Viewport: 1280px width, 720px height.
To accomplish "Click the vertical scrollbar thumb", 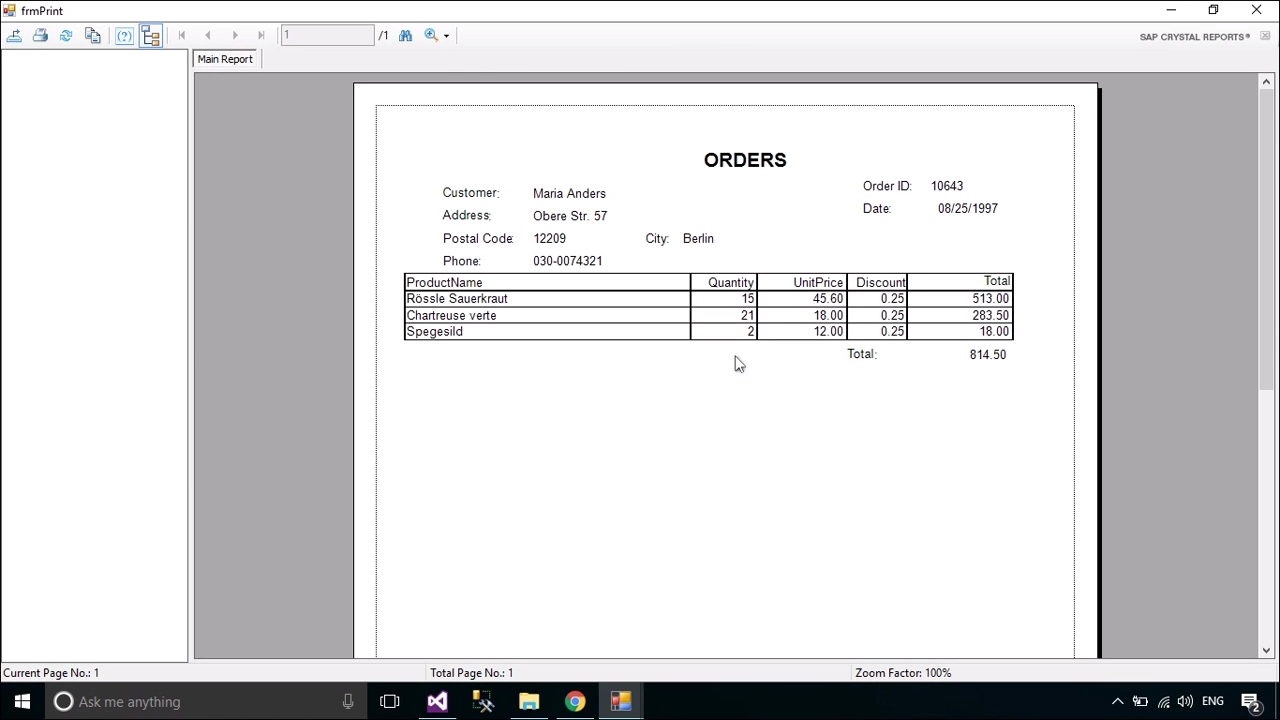I will click(1266, 240).
